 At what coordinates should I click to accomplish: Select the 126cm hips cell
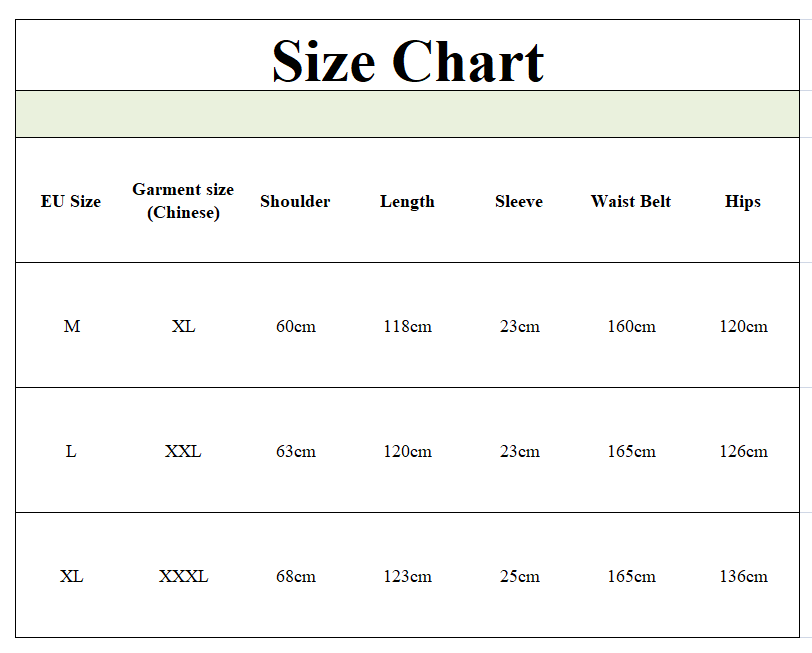(743, 451)
